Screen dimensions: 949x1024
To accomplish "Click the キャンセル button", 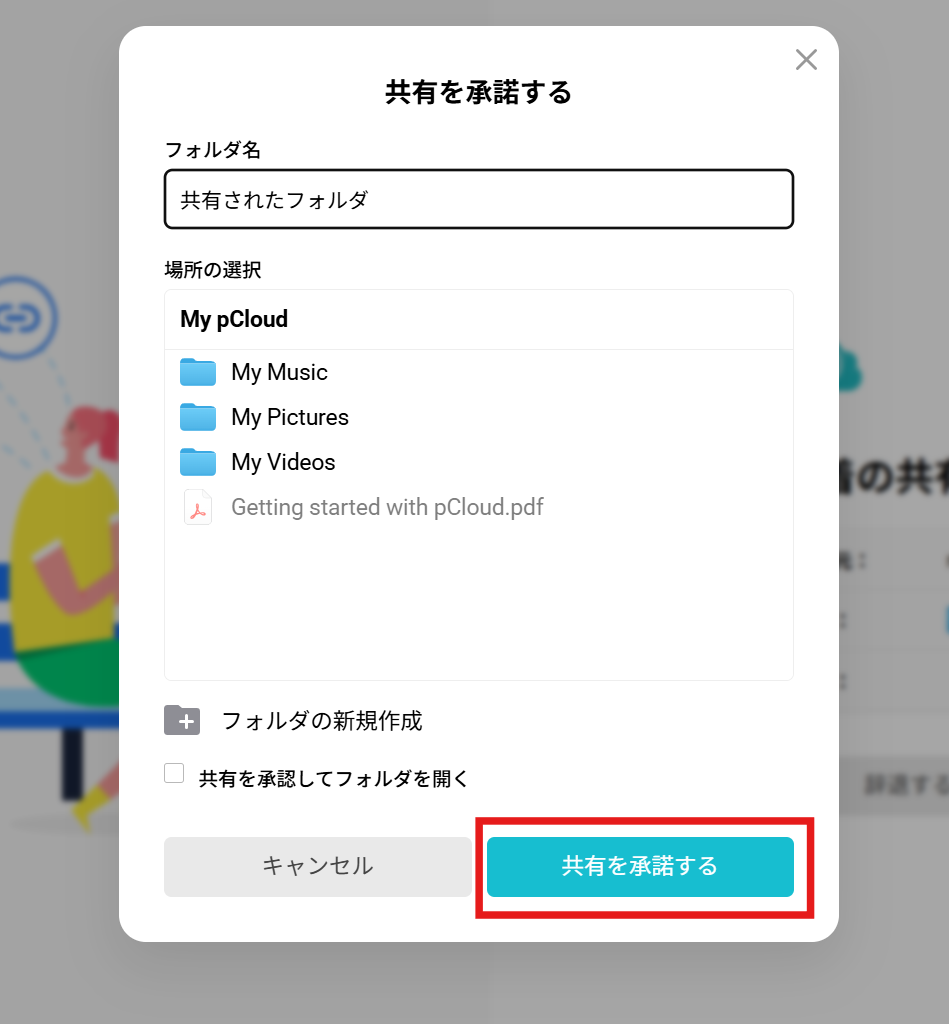I will pyautogui.click(x=317, y=867).
